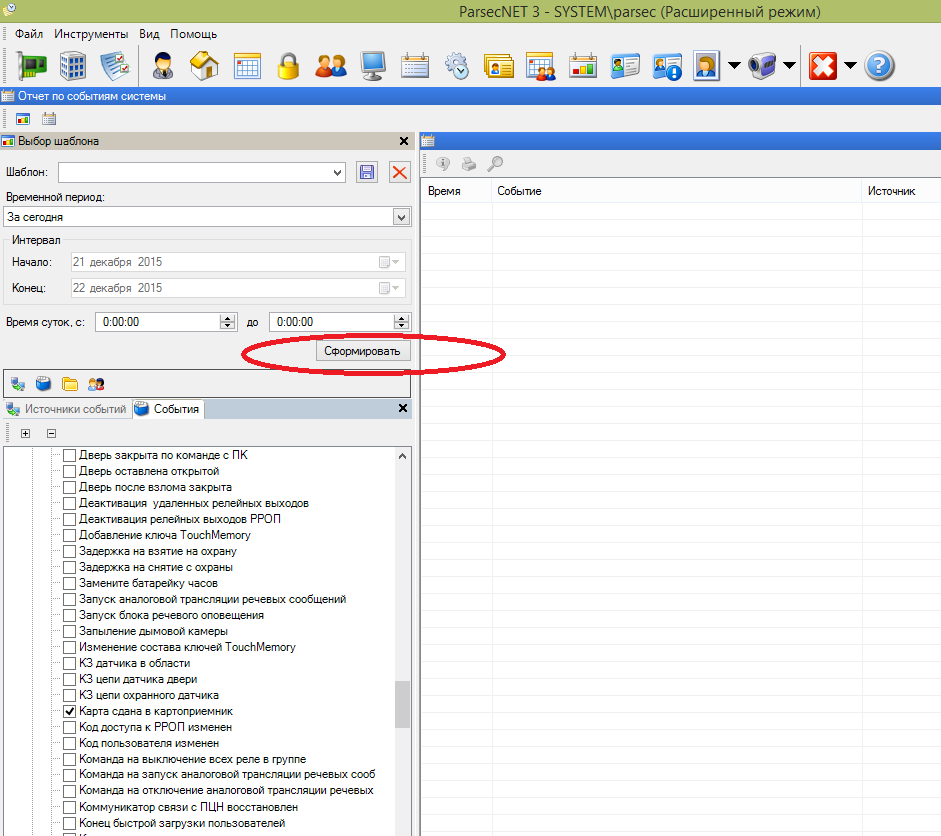Click the red X toolbar icon
This screenshot has height=836, width=941.
[x=823, y=65]
